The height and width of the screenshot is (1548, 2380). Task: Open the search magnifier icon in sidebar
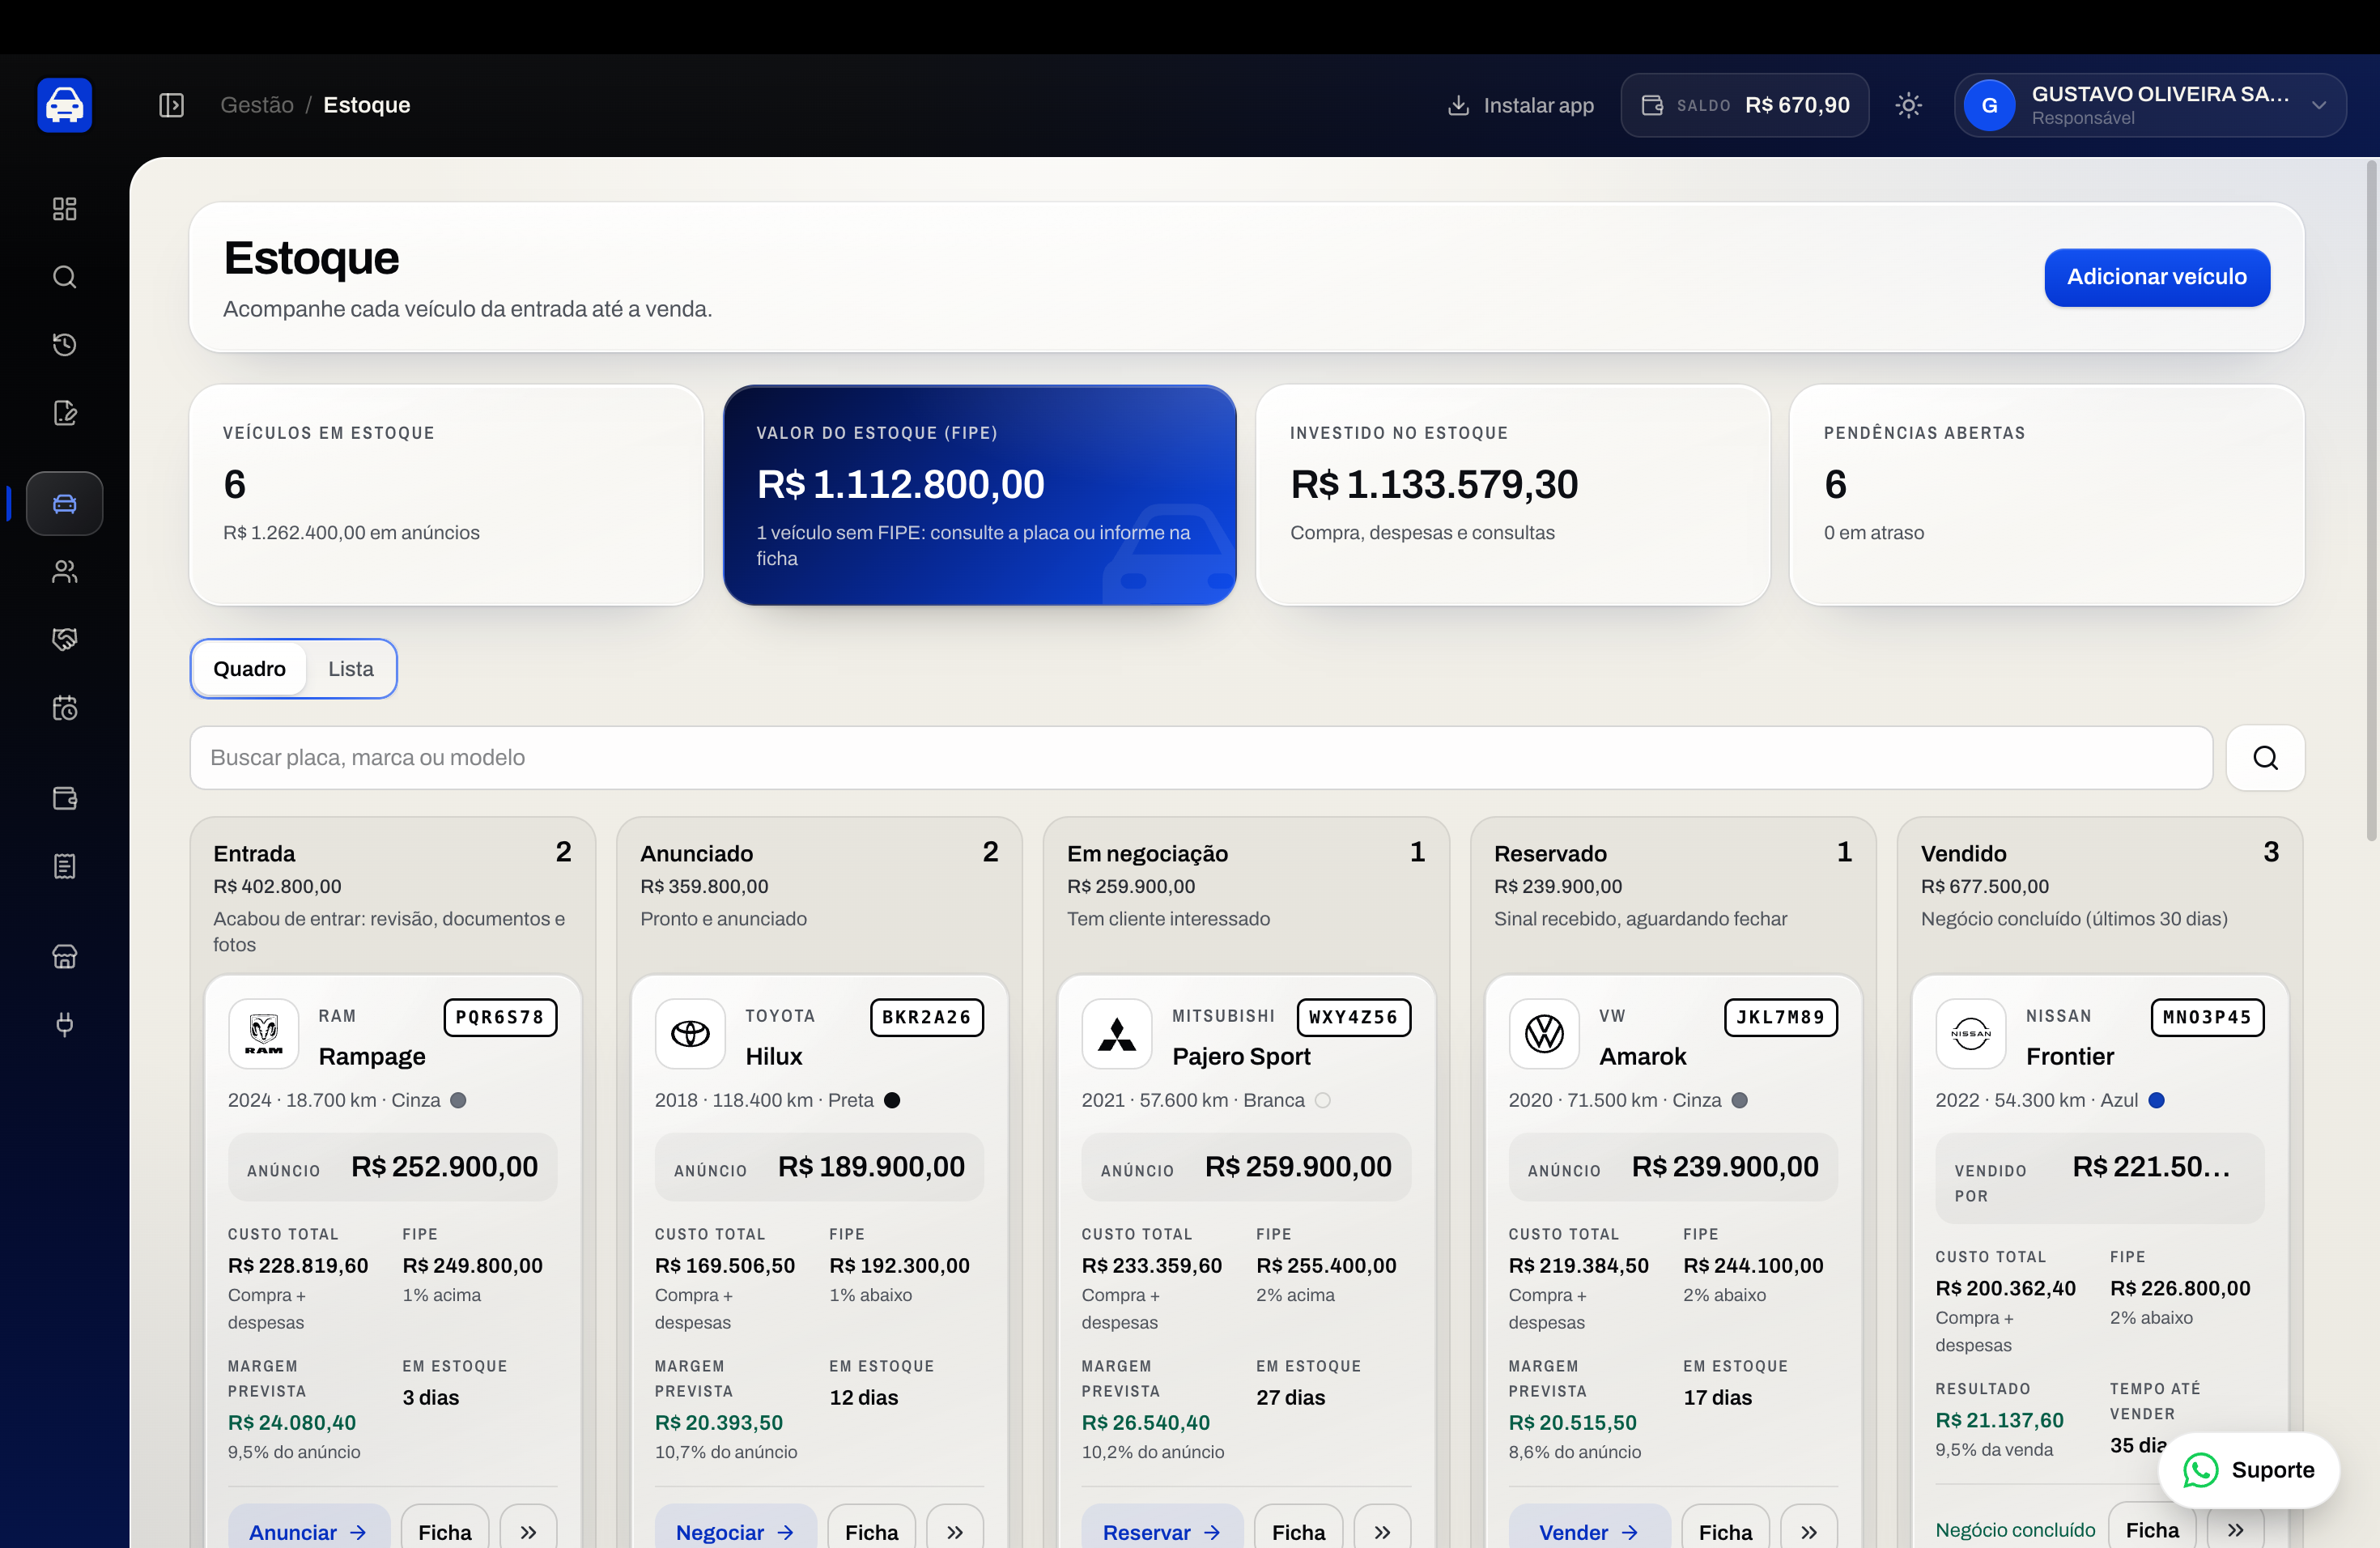(x=65, y=277)
